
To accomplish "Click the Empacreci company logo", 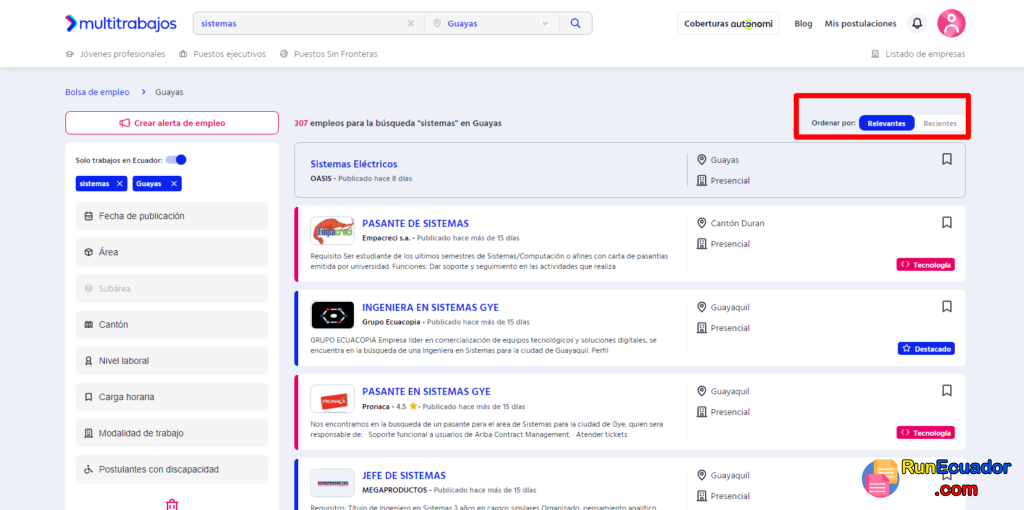I will click(x=332, y=231).
